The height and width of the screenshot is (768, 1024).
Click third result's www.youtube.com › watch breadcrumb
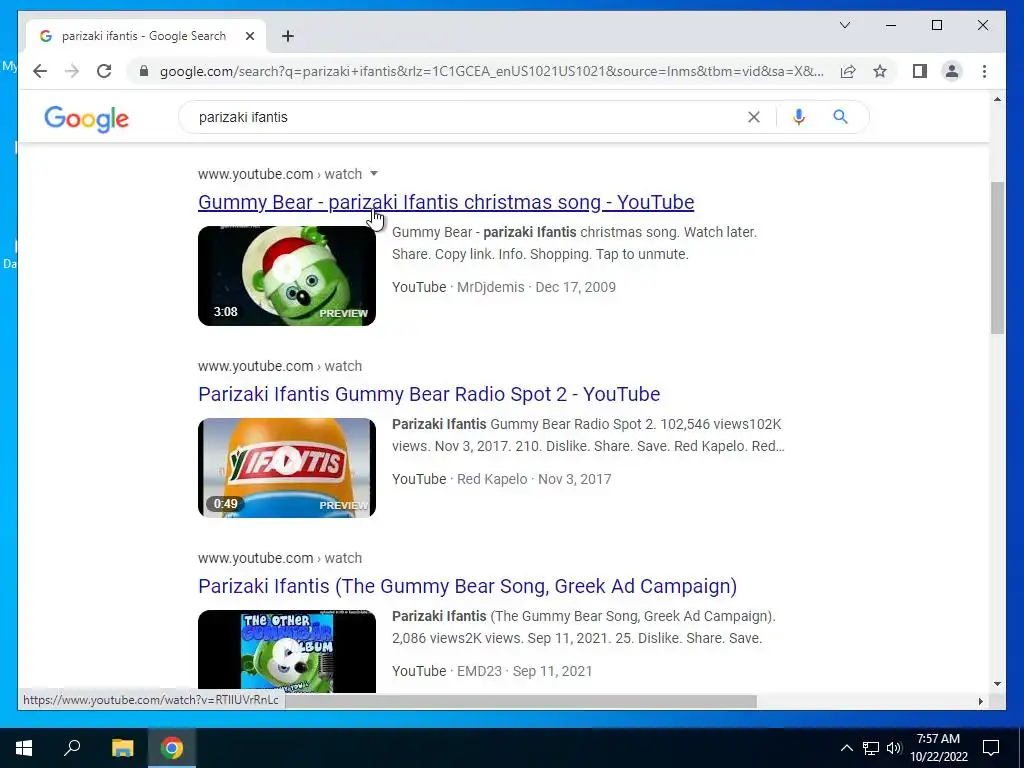(x=280, y=558)
